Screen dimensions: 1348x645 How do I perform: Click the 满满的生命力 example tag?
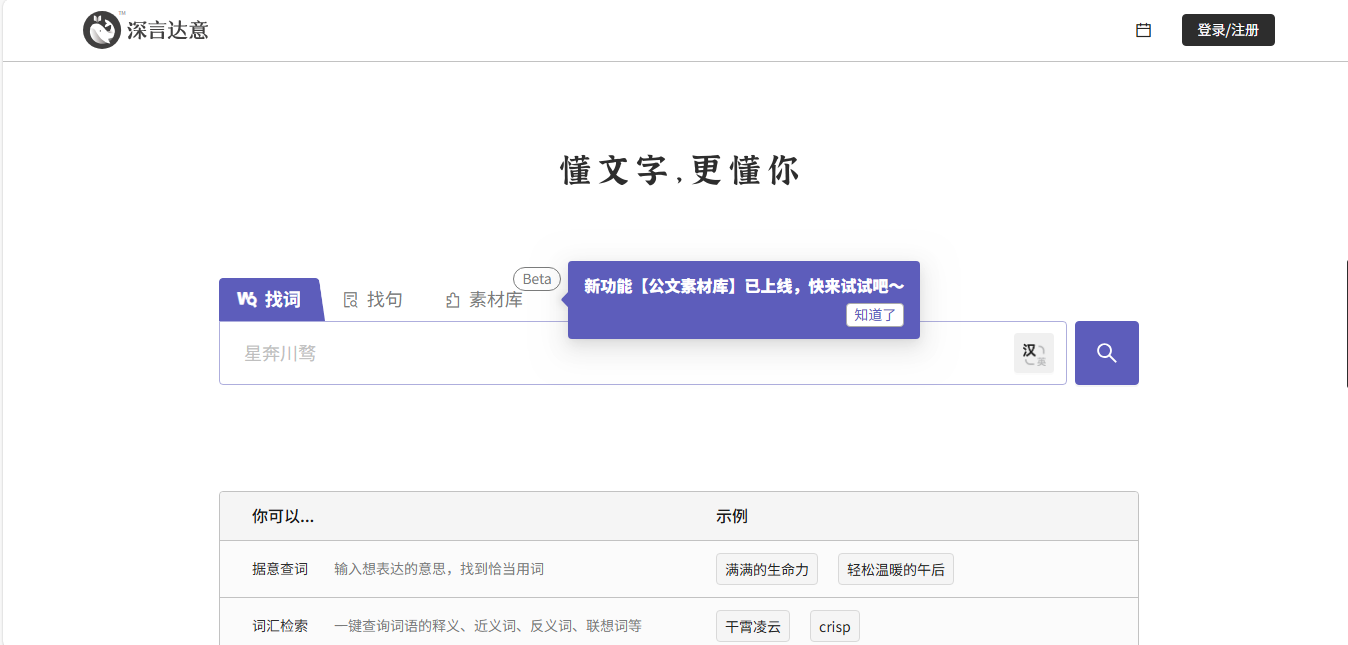767,569
